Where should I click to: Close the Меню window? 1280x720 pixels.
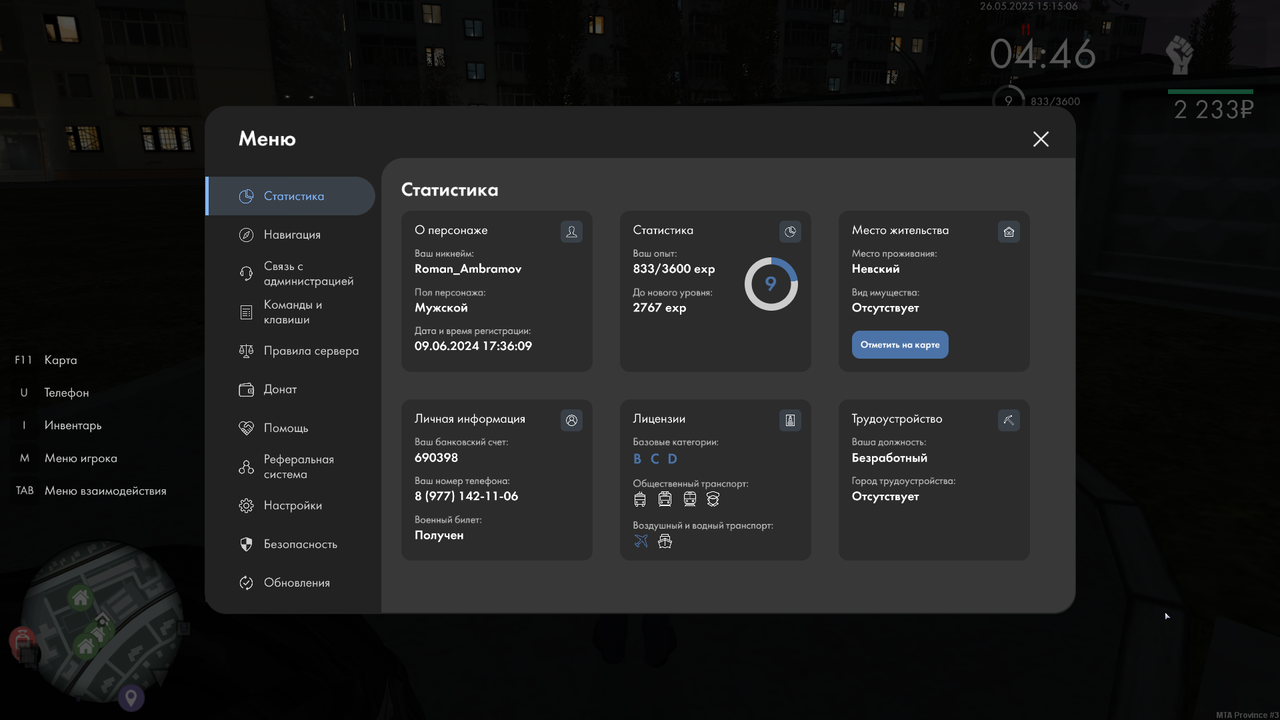[1041, 139]
